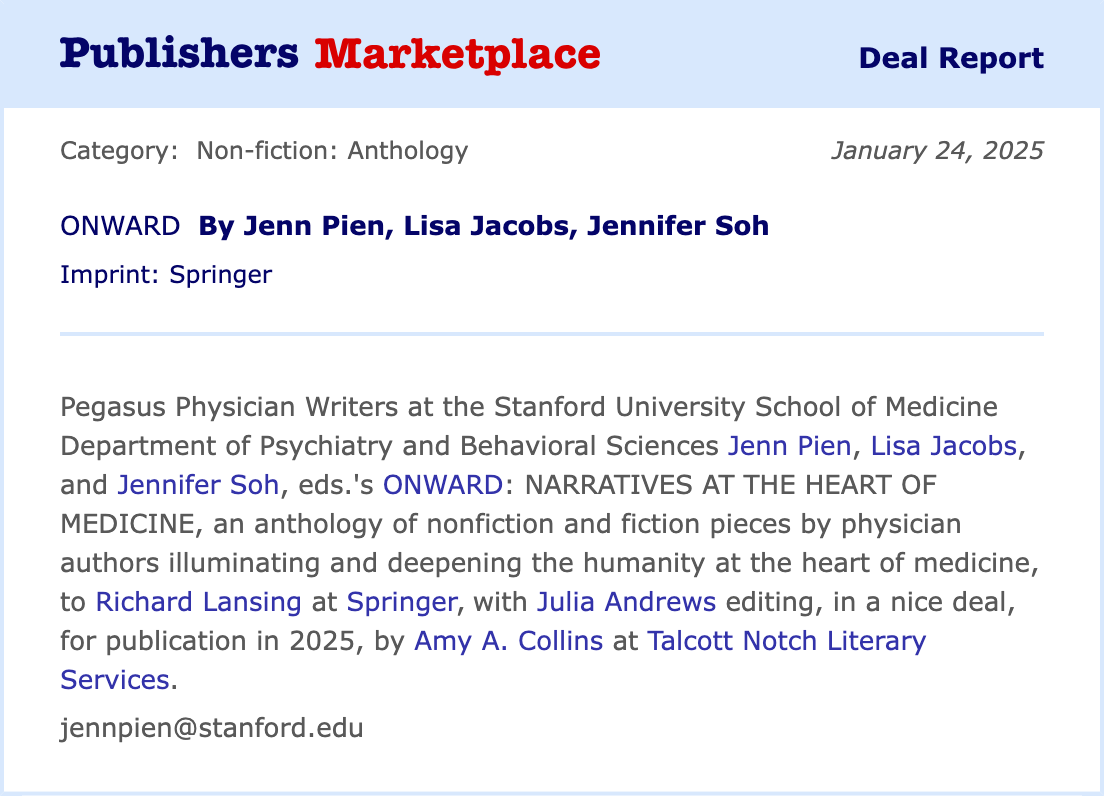The image size is (1104, 796).
Task: Click the Imprint: Springer line
Action: (166, 274)
